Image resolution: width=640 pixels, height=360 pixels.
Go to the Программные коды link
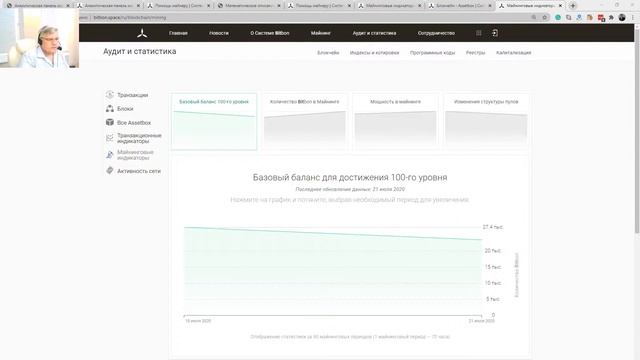click(x=433, y=53)
